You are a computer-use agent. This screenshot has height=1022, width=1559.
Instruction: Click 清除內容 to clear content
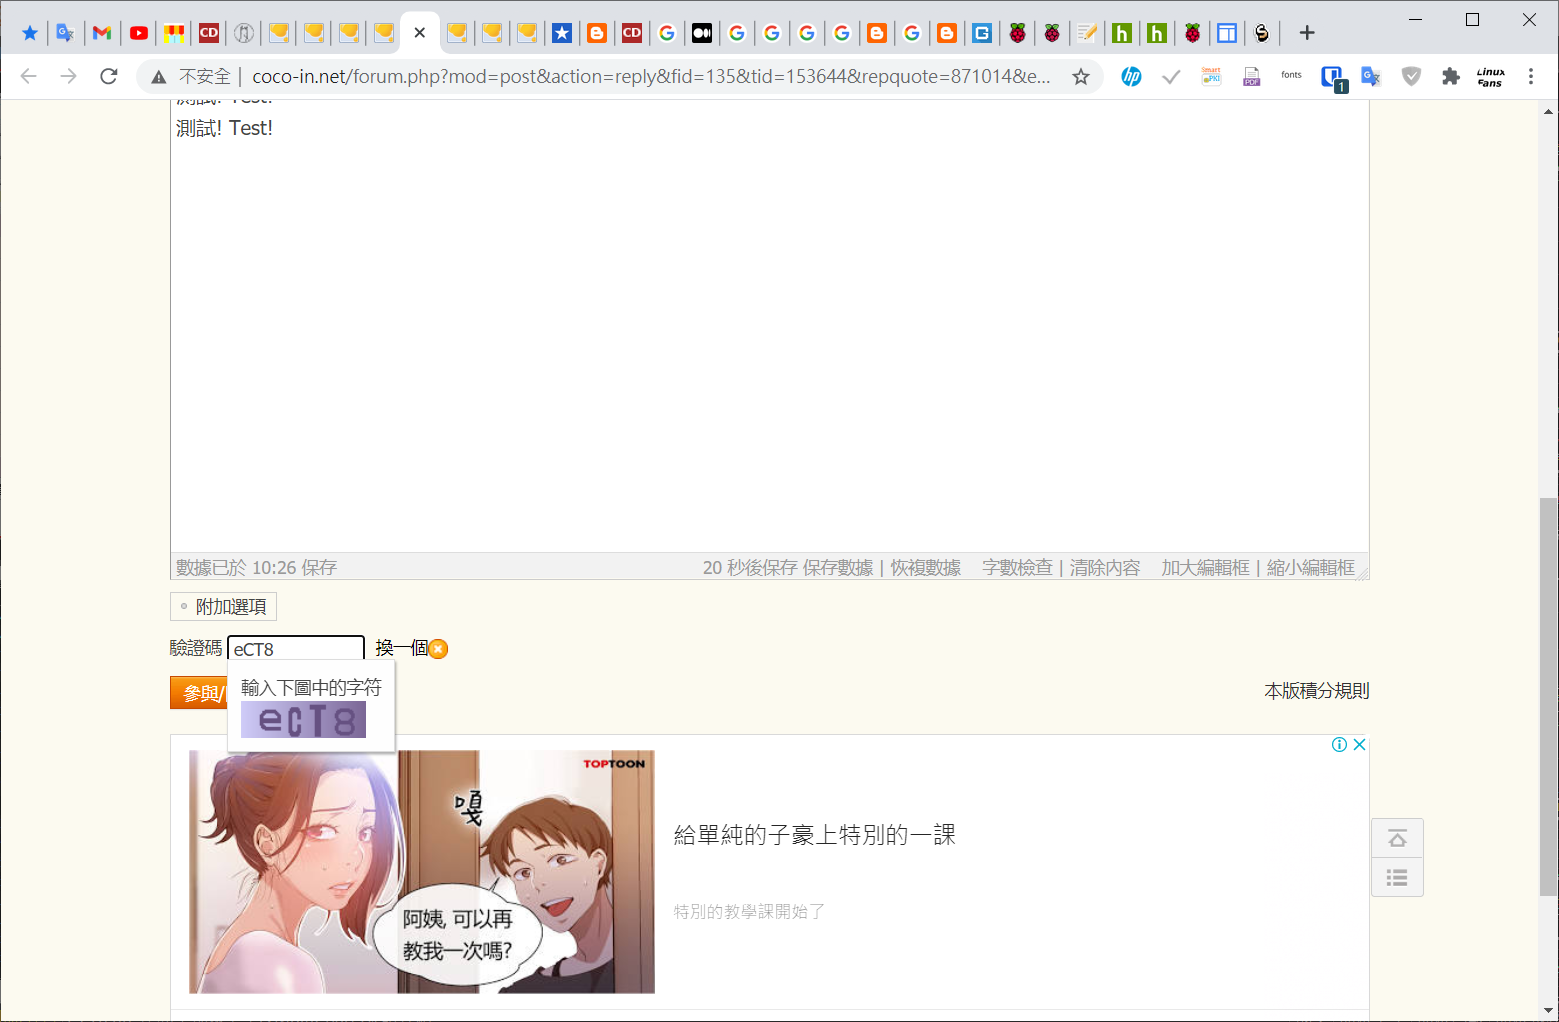[1105, 568]
